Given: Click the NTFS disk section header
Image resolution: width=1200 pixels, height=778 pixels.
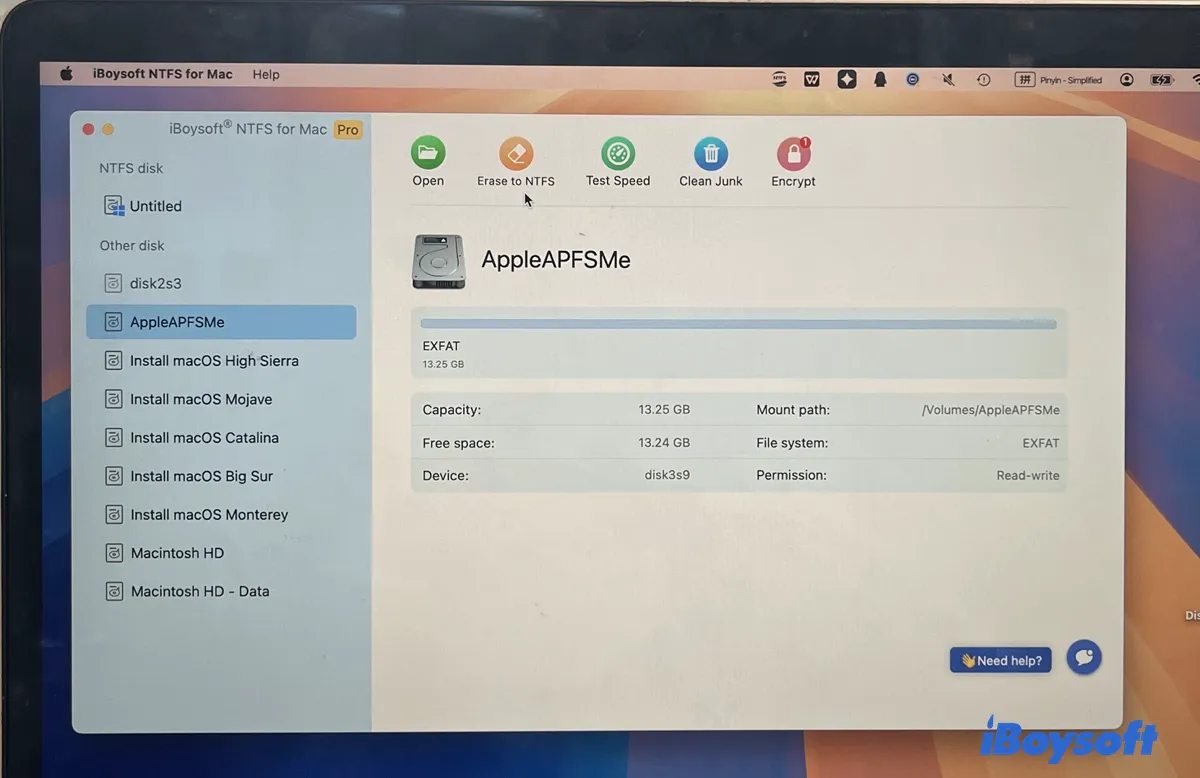Looking at the screenshot, I should (131, 168).
